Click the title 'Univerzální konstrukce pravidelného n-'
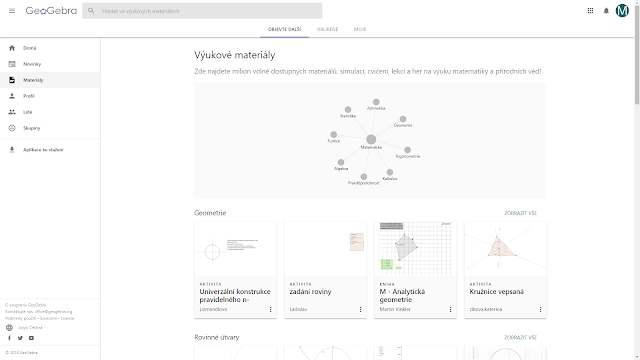 [235, 296]
